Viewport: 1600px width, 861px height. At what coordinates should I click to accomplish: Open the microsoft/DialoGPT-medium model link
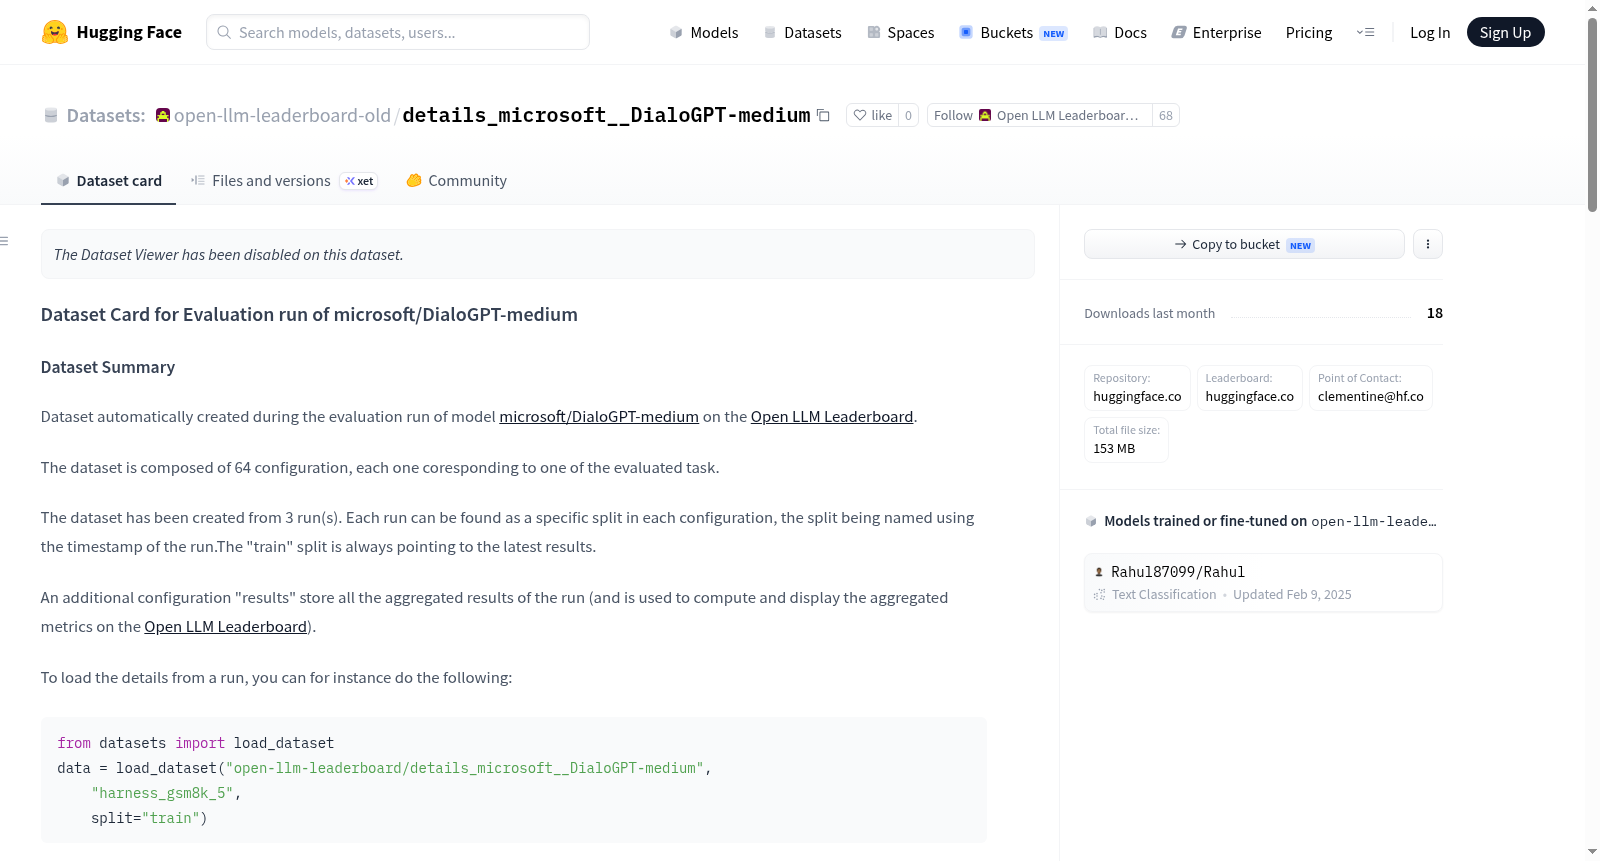(x=599, y=416)
